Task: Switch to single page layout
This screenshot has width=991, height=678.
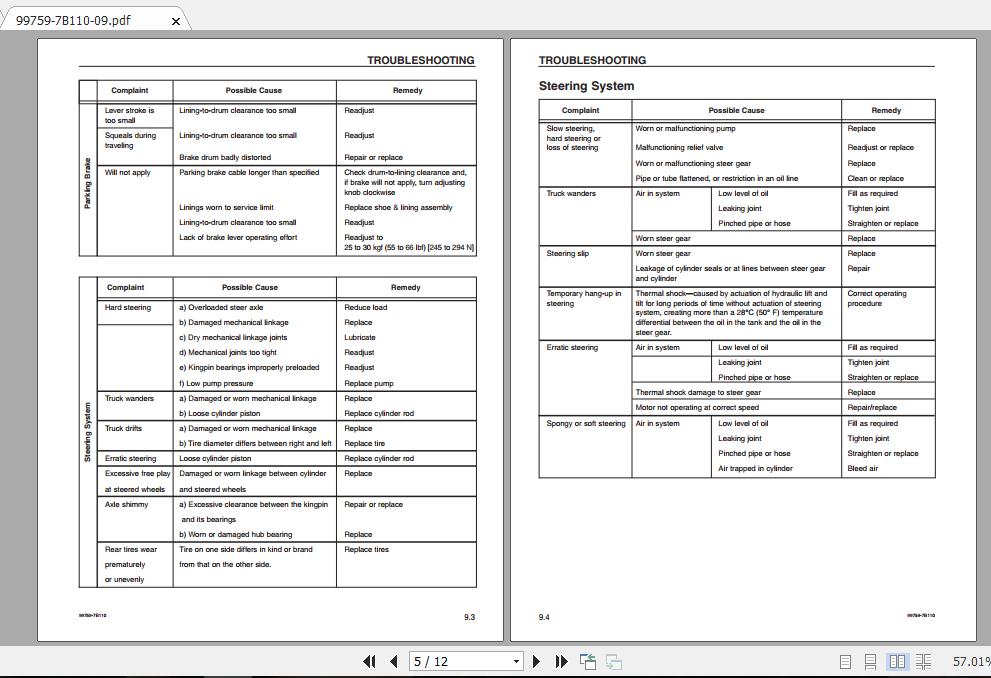Action: coord(845,662)
